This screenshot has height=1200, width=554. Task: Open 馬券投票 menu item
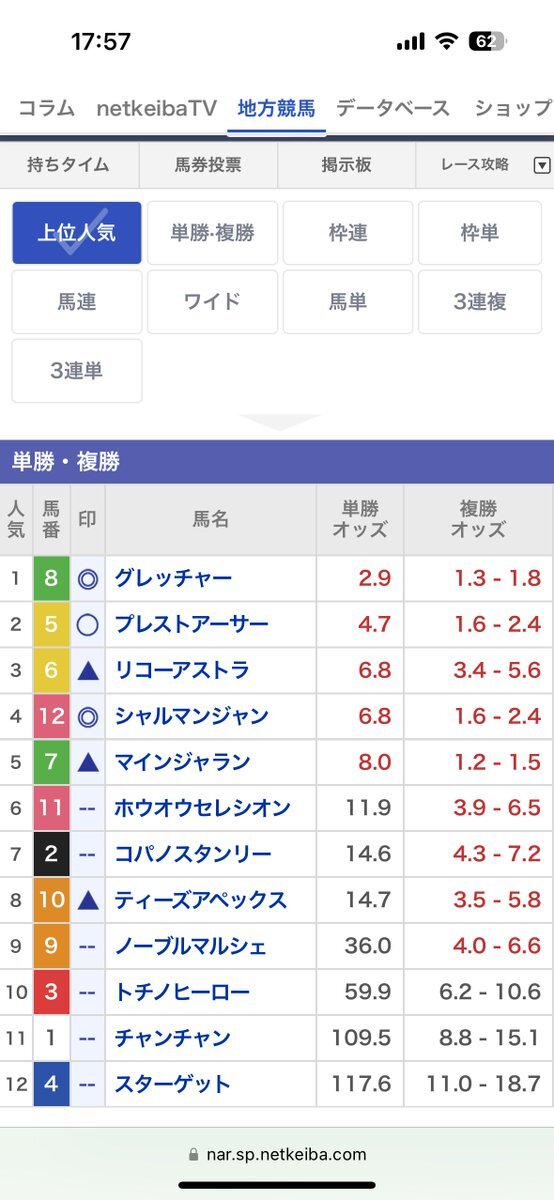click(208, 166)
